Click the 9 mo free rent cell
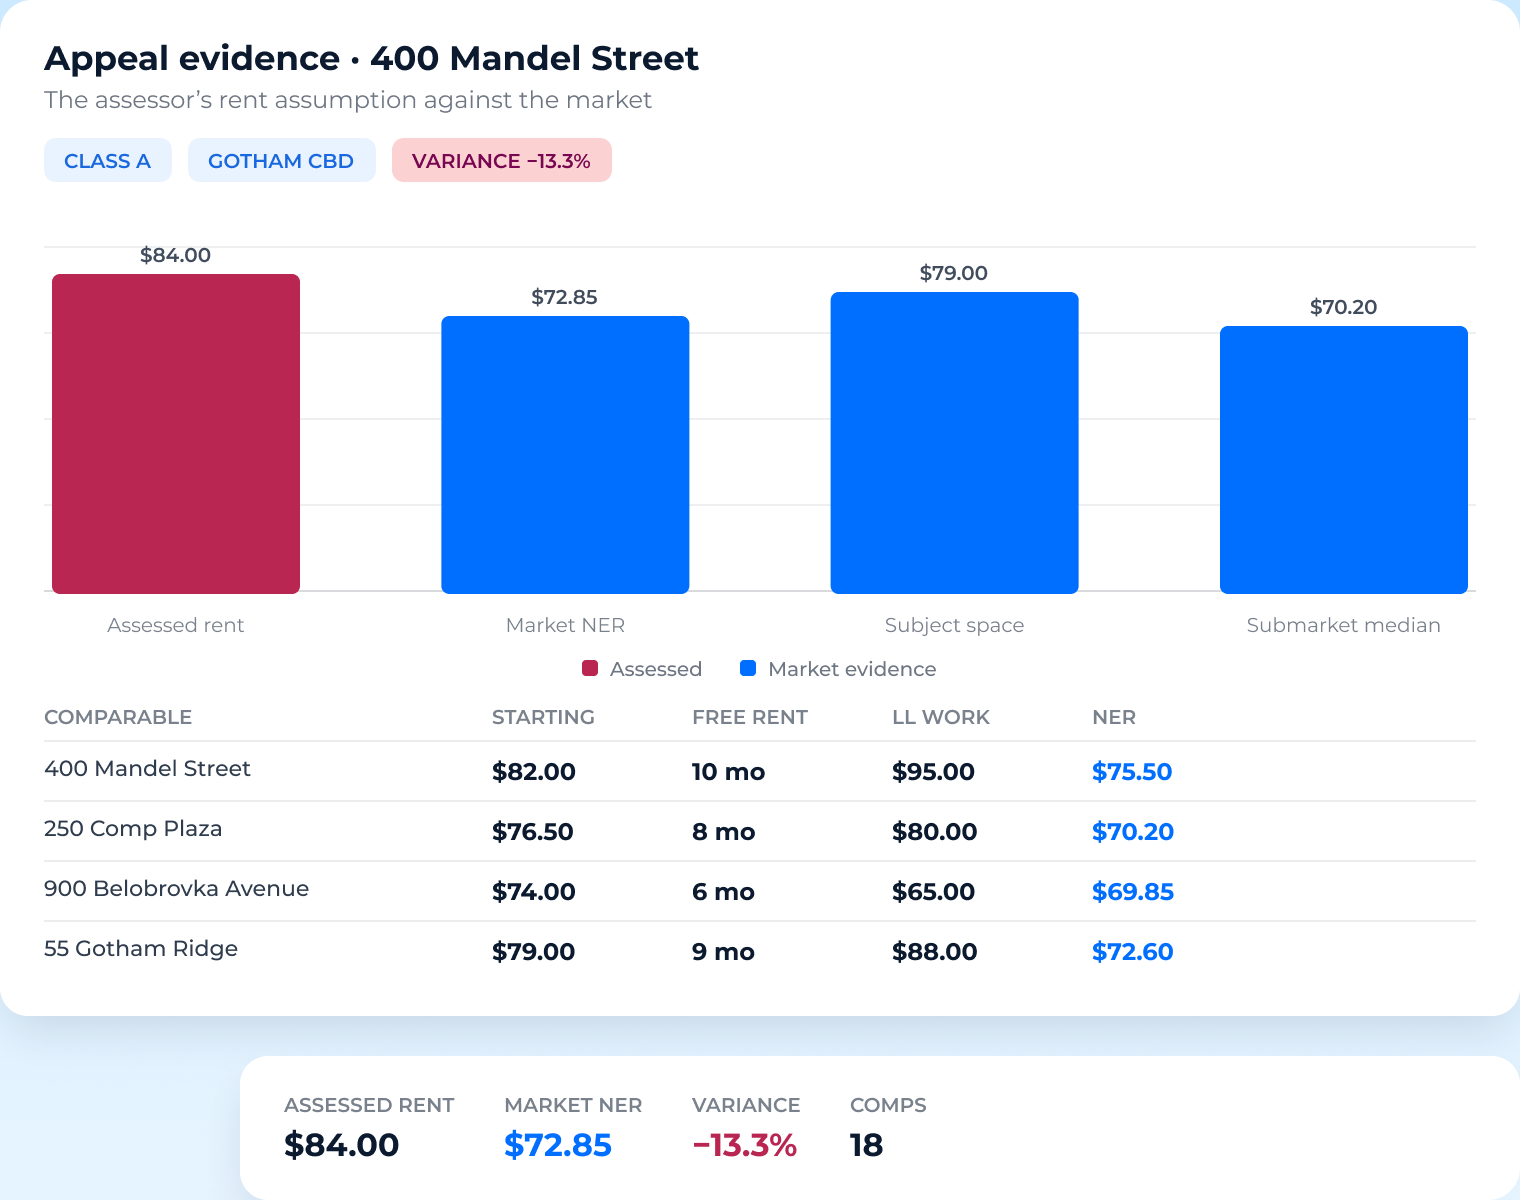The image size is (1520, 1200). [724, 952]
